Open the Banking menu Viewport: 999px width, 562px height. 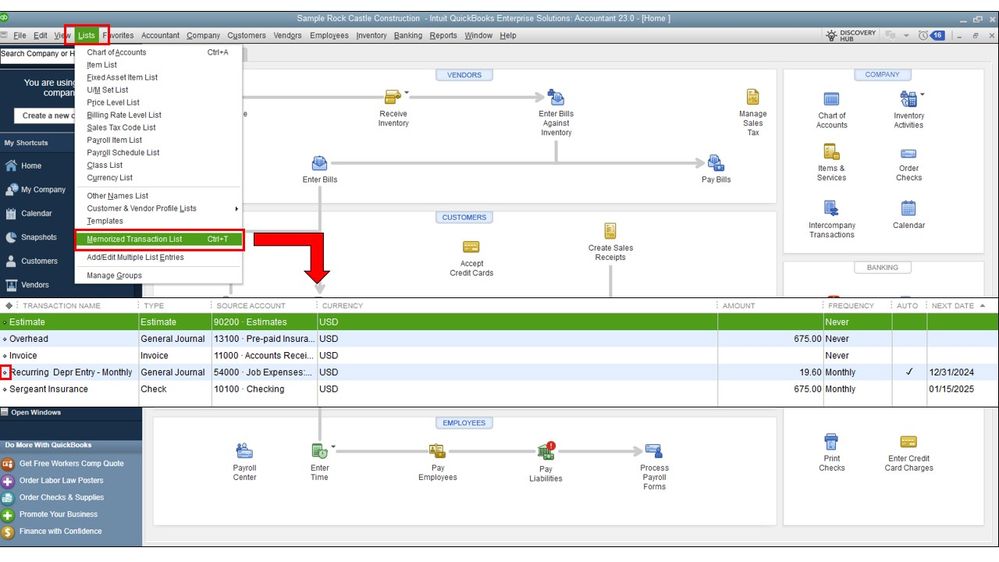click(x=408, y=36)
